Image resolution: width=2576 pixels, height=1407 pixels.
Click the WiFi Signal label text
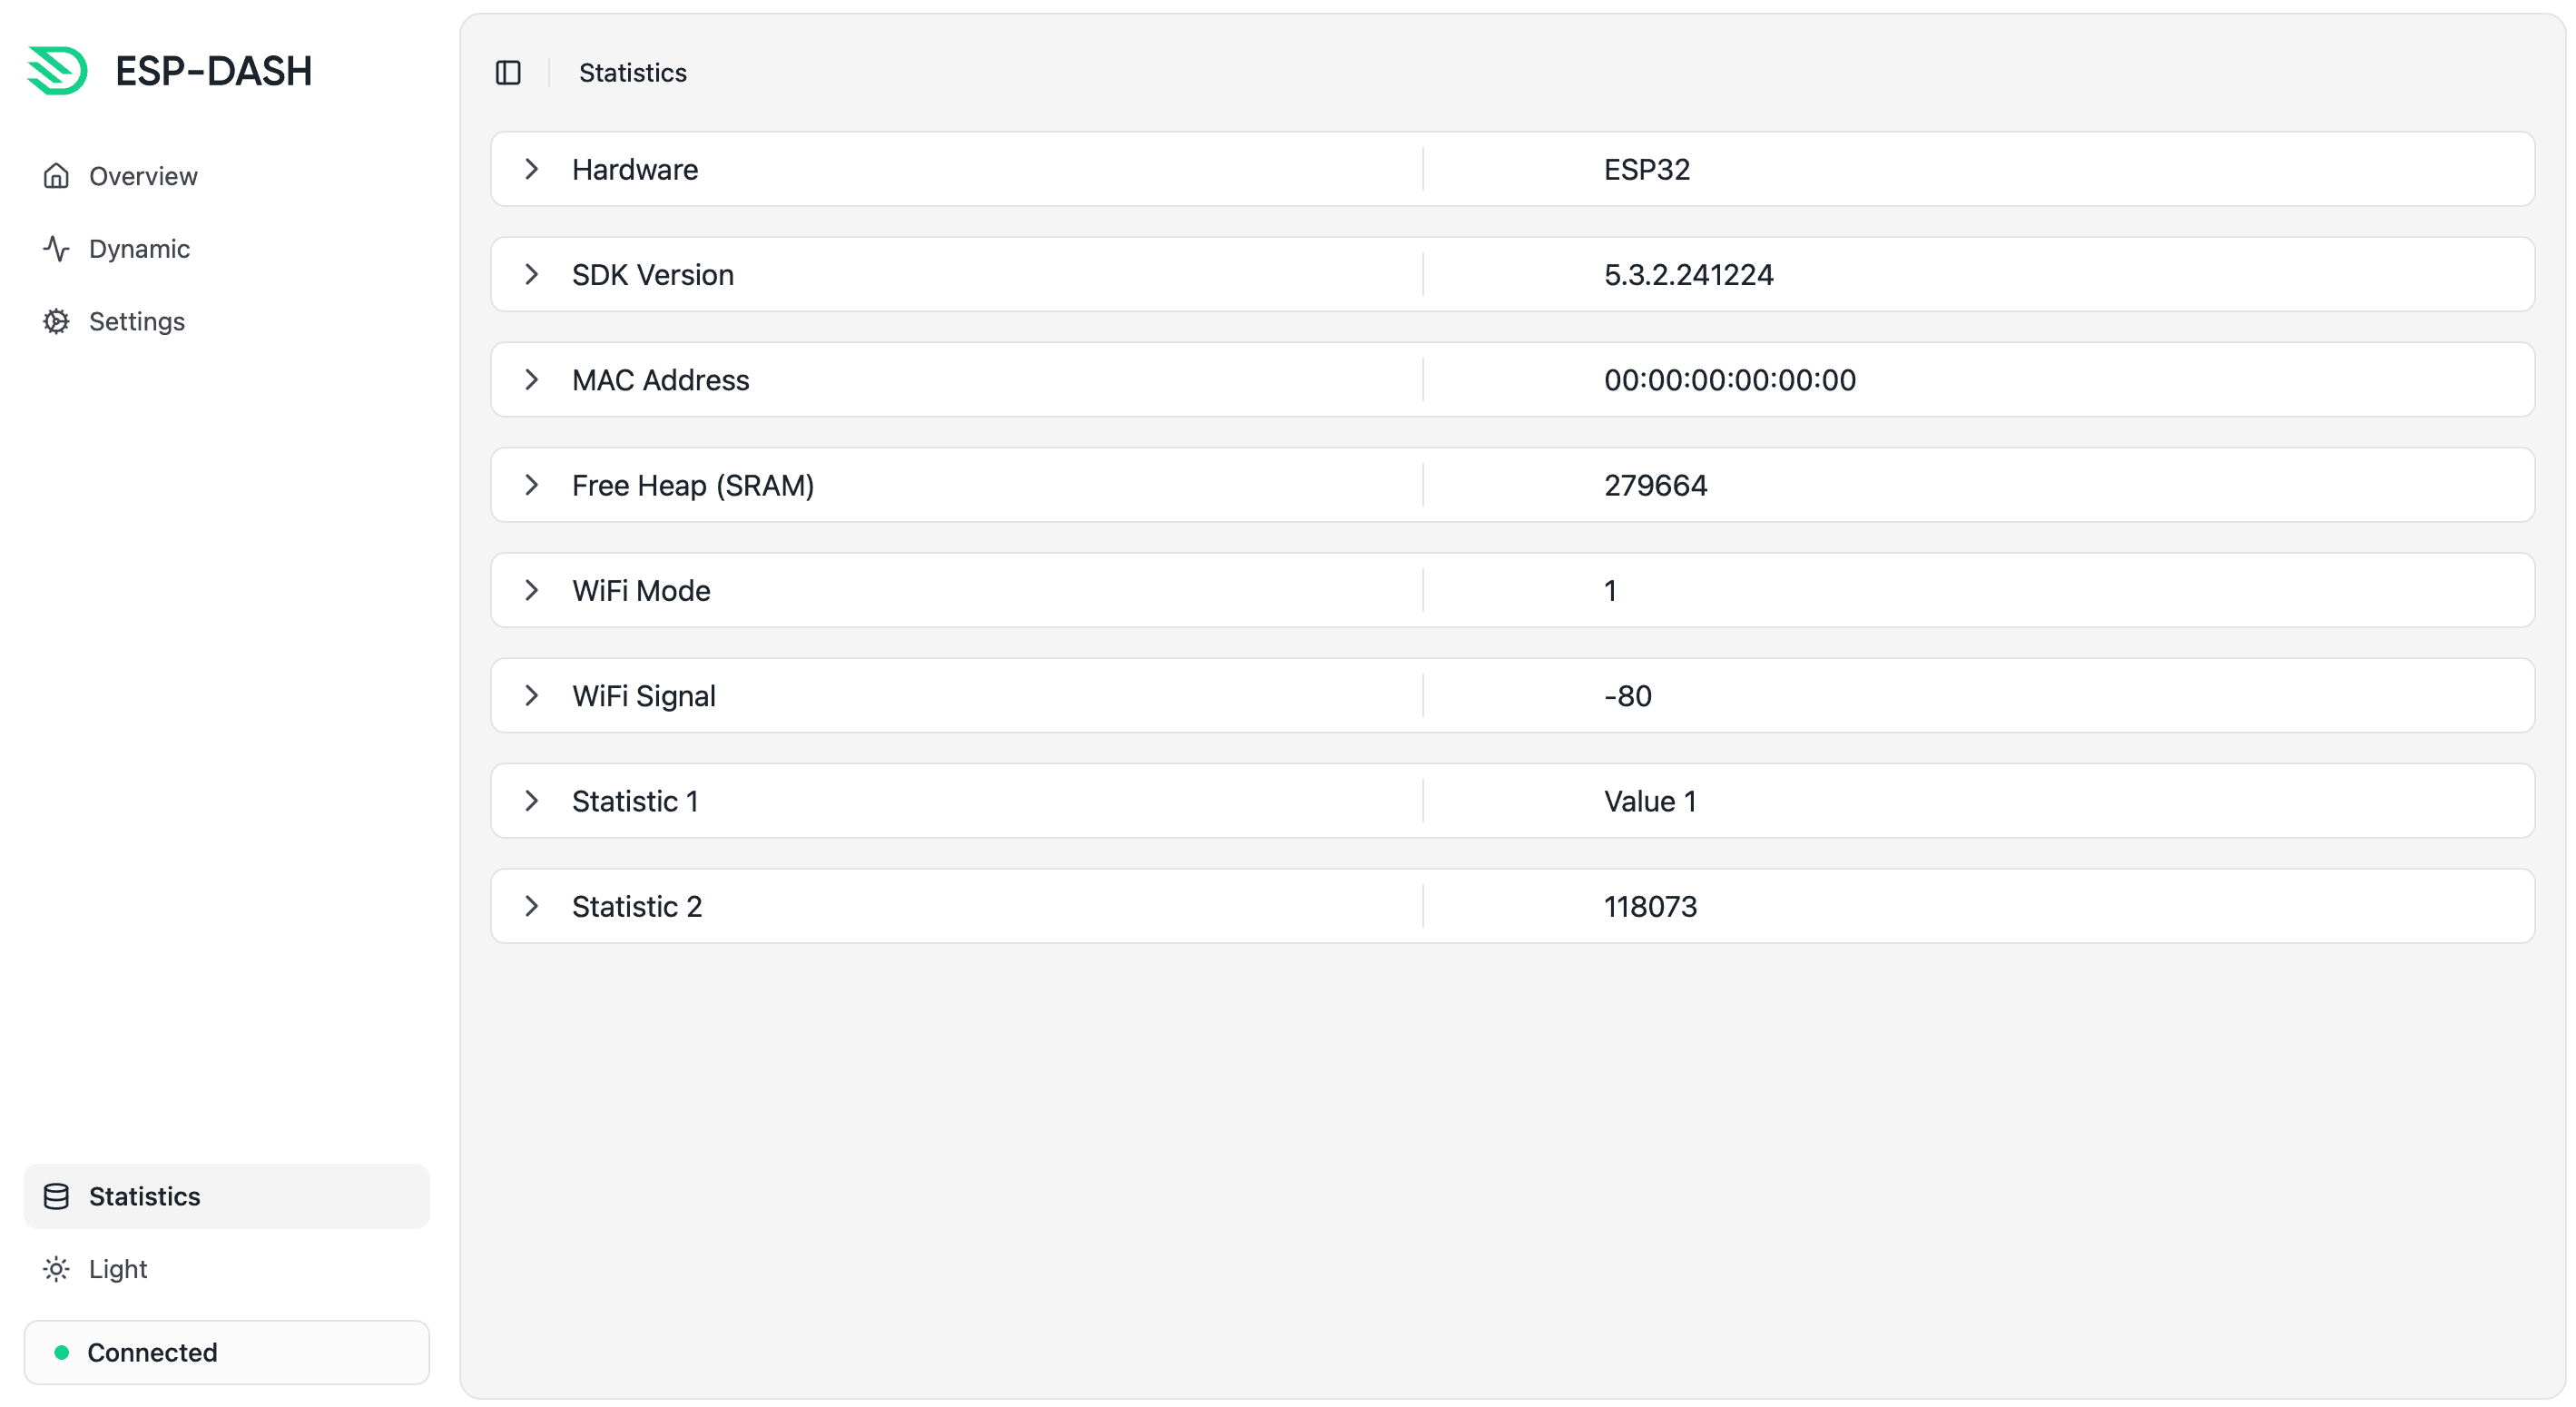(x=644, y=695)
